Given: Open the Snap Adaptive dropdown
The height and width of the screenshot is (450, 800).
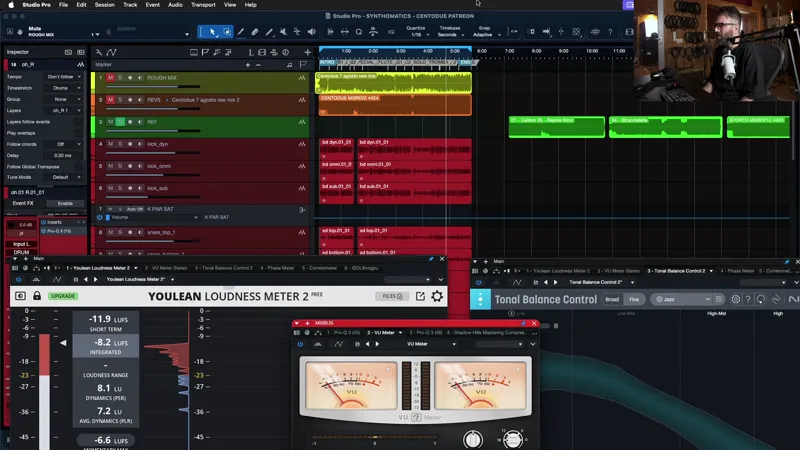Looking at the screenshot, I should [x=486, y=35].
